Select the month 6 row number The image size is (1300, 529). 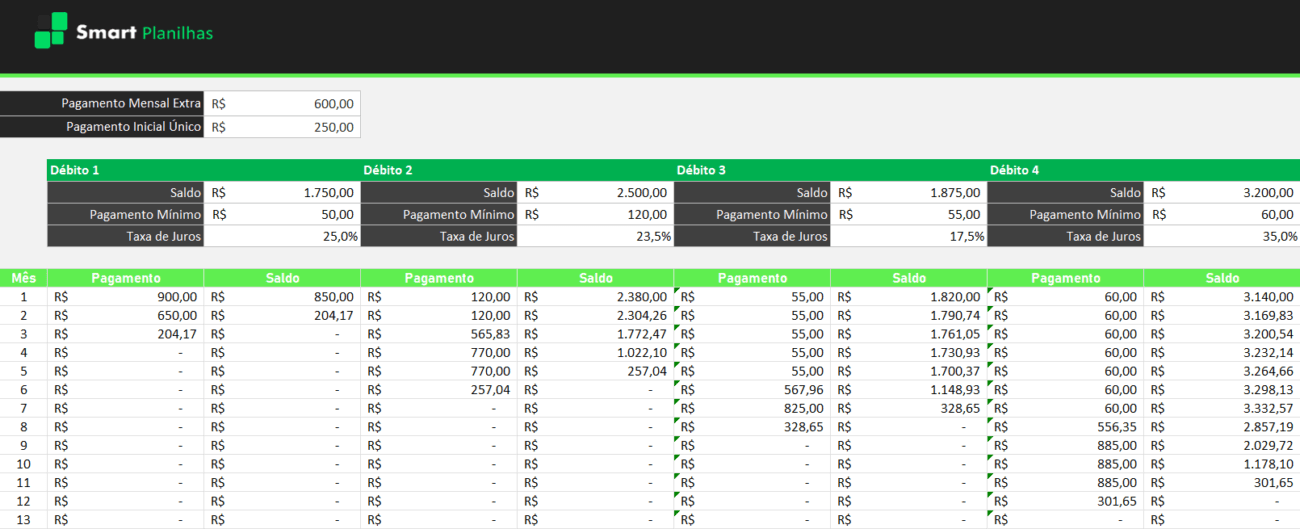23,390
